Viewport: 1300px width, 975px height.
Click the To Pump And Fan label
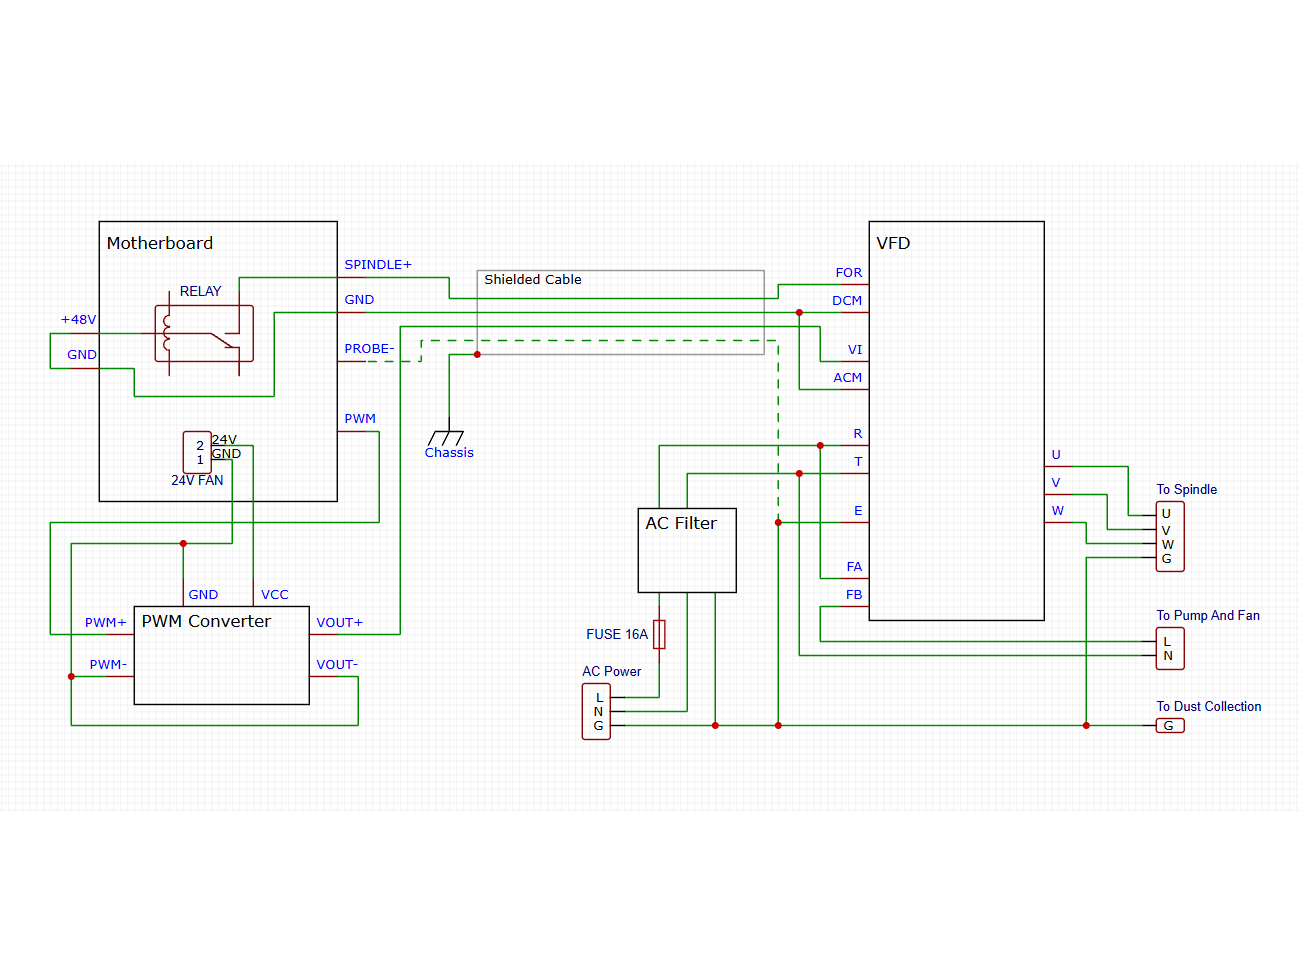click(x=1208, y=616)
